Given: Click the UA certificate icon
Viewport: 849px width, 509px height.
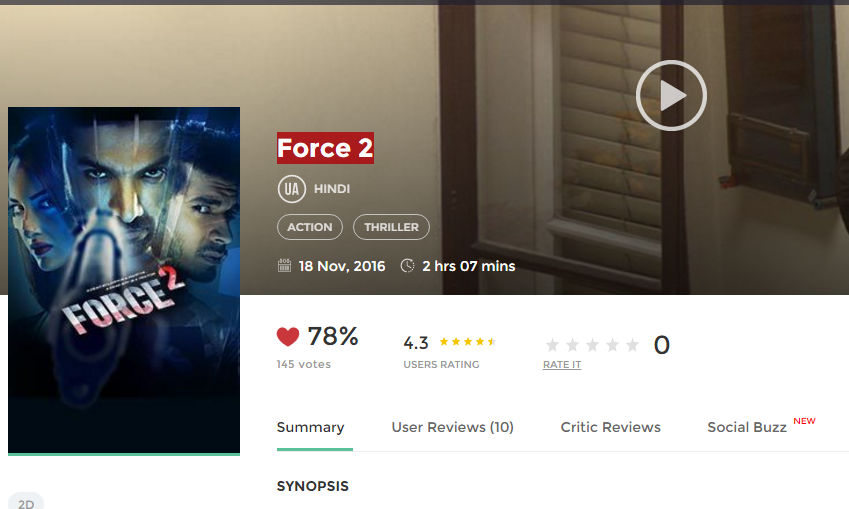Looking at the screenshot, I should [x=291, y=188].
